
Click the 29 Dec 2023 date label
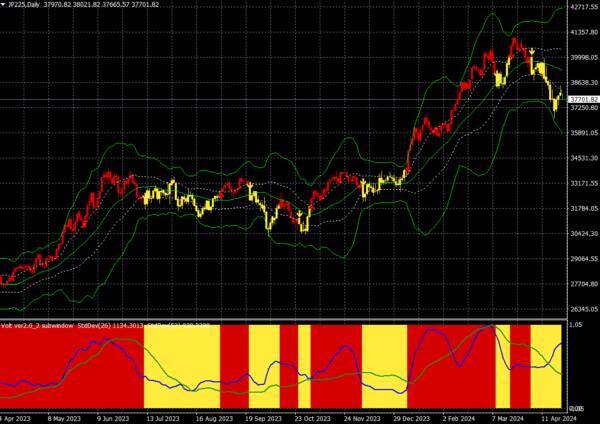click(x=411, y=419)
